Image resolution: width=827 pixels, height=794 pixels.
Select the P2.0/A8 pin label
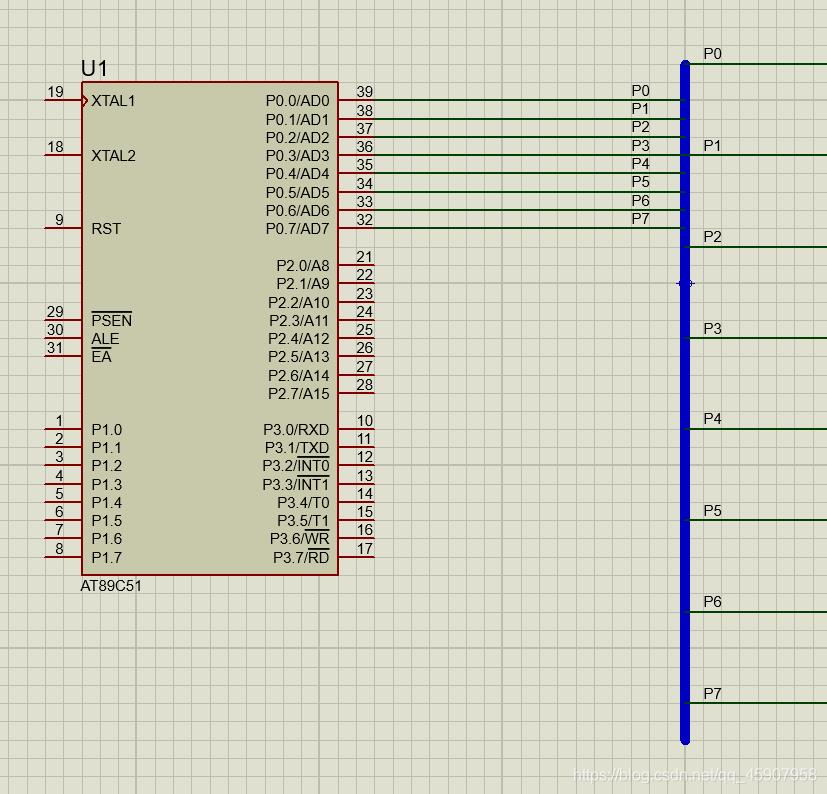click(x=303, y=265)
